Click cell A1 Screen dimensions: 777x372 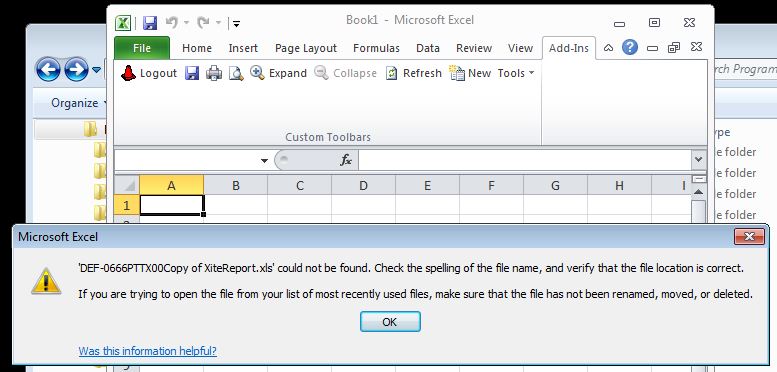171,205
